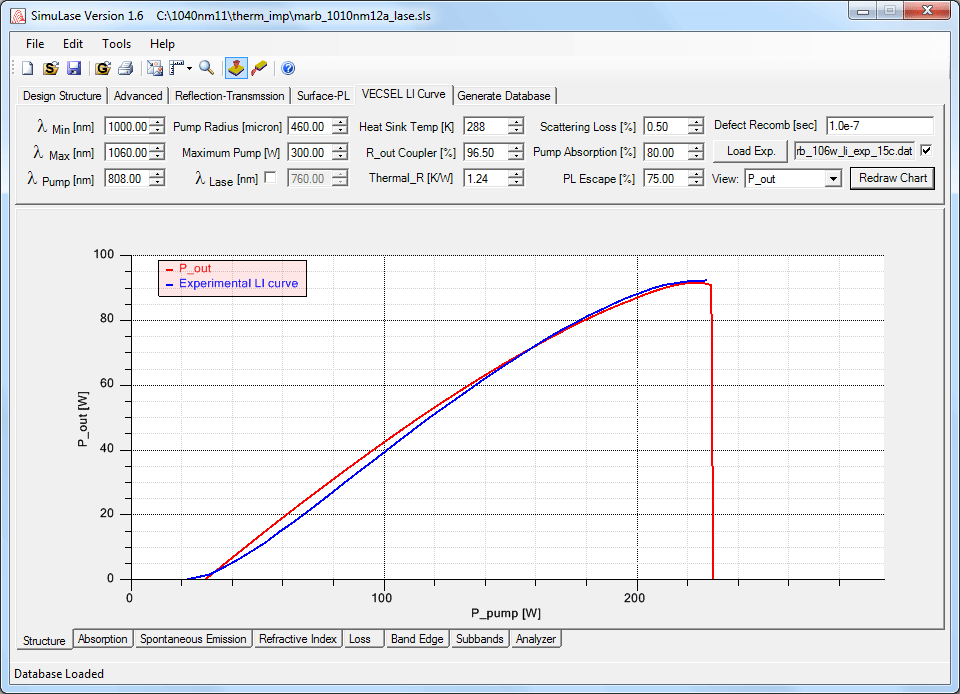Screen dimensions: 960x694
Task: Click the Save floppy disk icon
Action: (74, 68)
